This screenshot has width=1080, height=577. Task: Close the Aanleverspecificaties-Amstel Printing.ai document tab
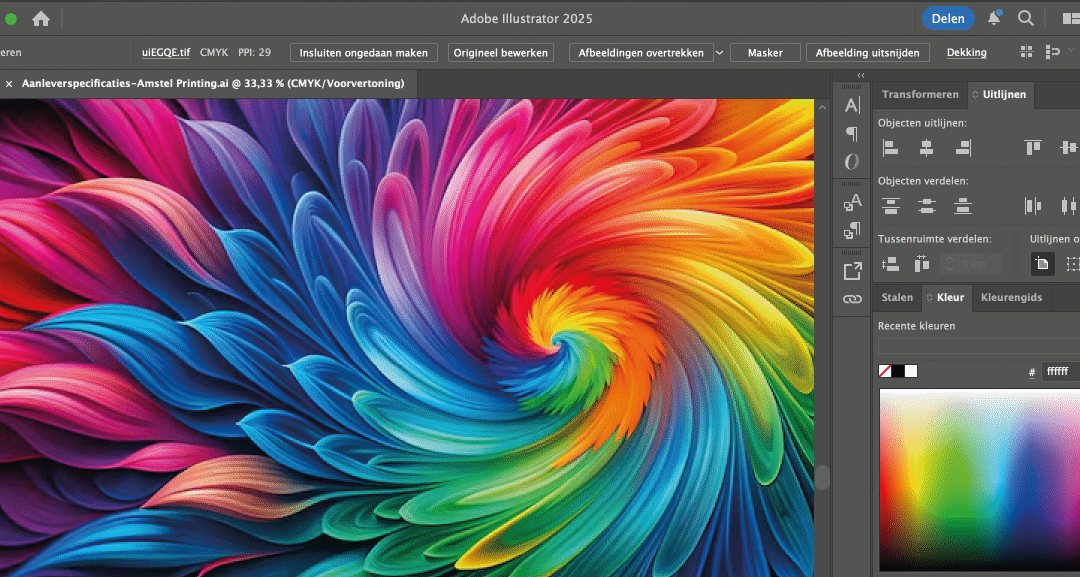[9, 84]
